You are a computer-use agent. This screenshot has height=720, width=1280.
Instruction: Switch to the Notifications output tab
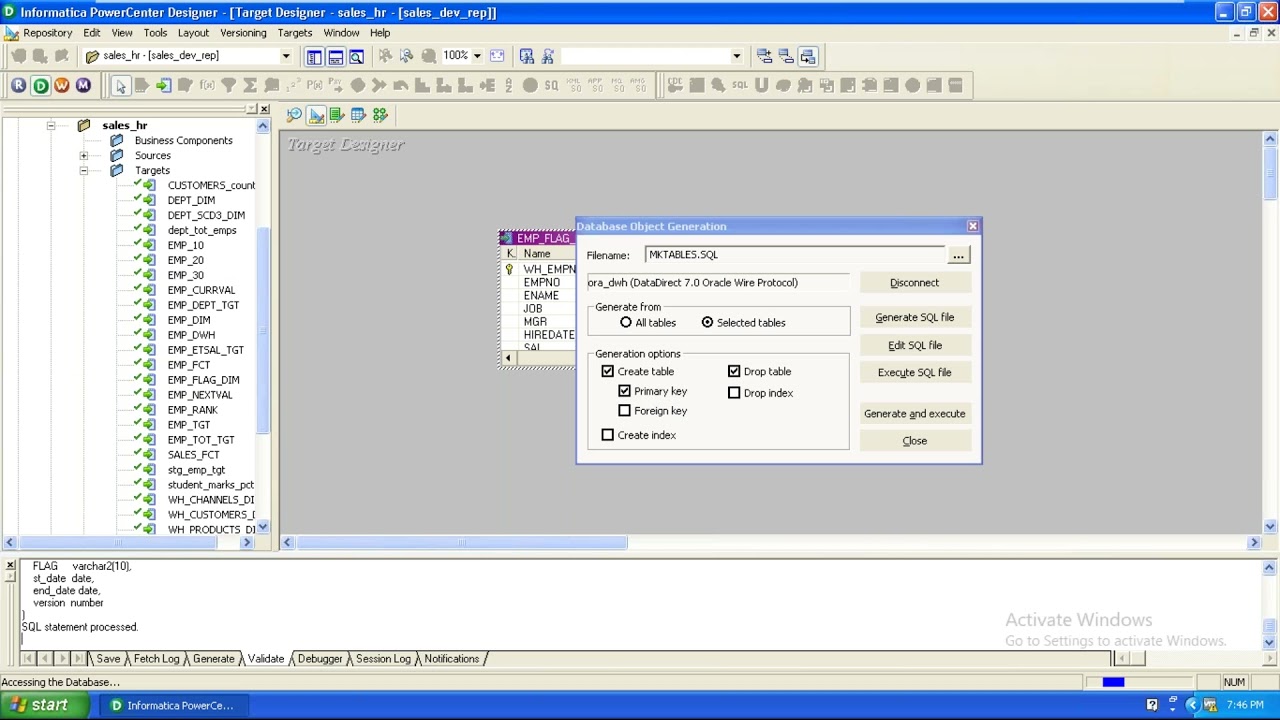[452, 659]
